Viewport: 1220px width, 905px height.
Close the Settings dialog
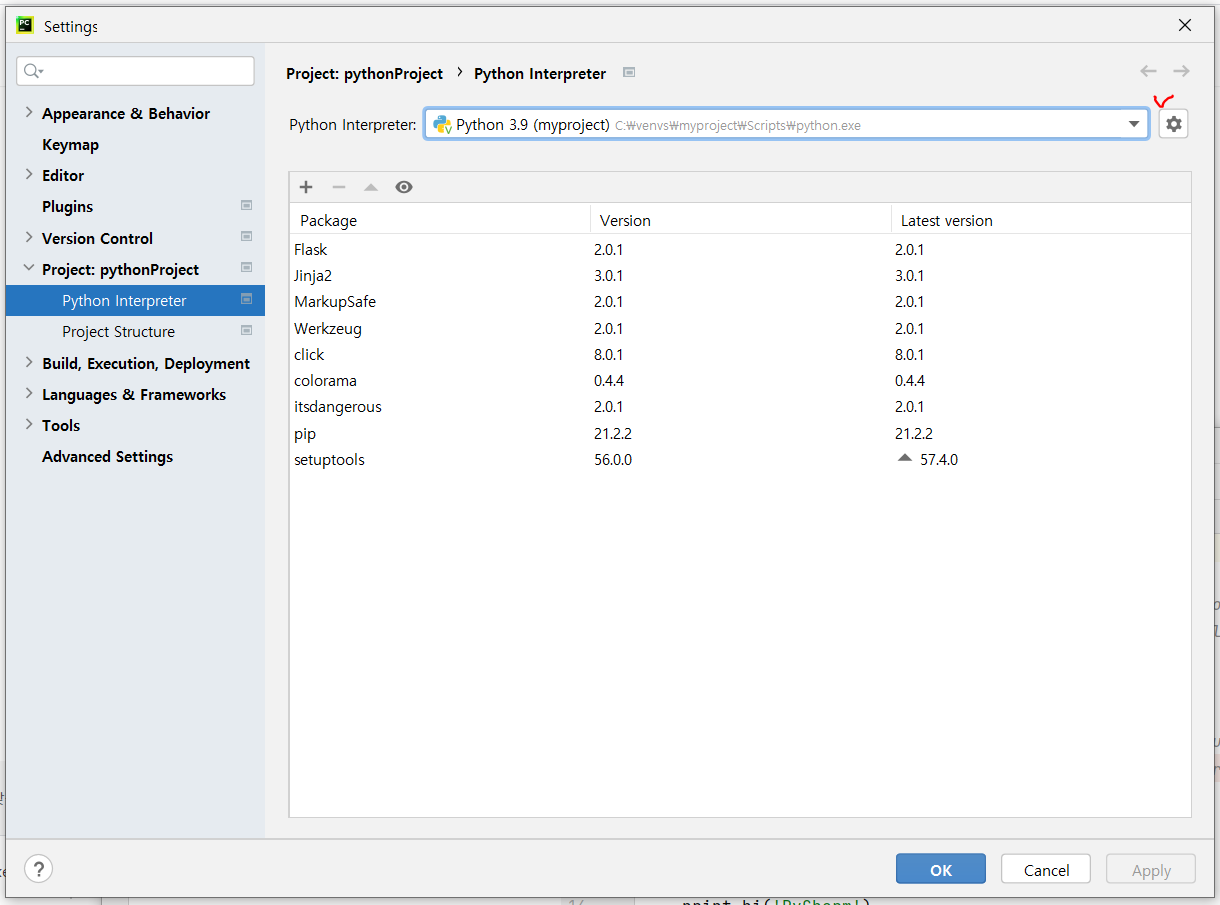point(1185,26)
